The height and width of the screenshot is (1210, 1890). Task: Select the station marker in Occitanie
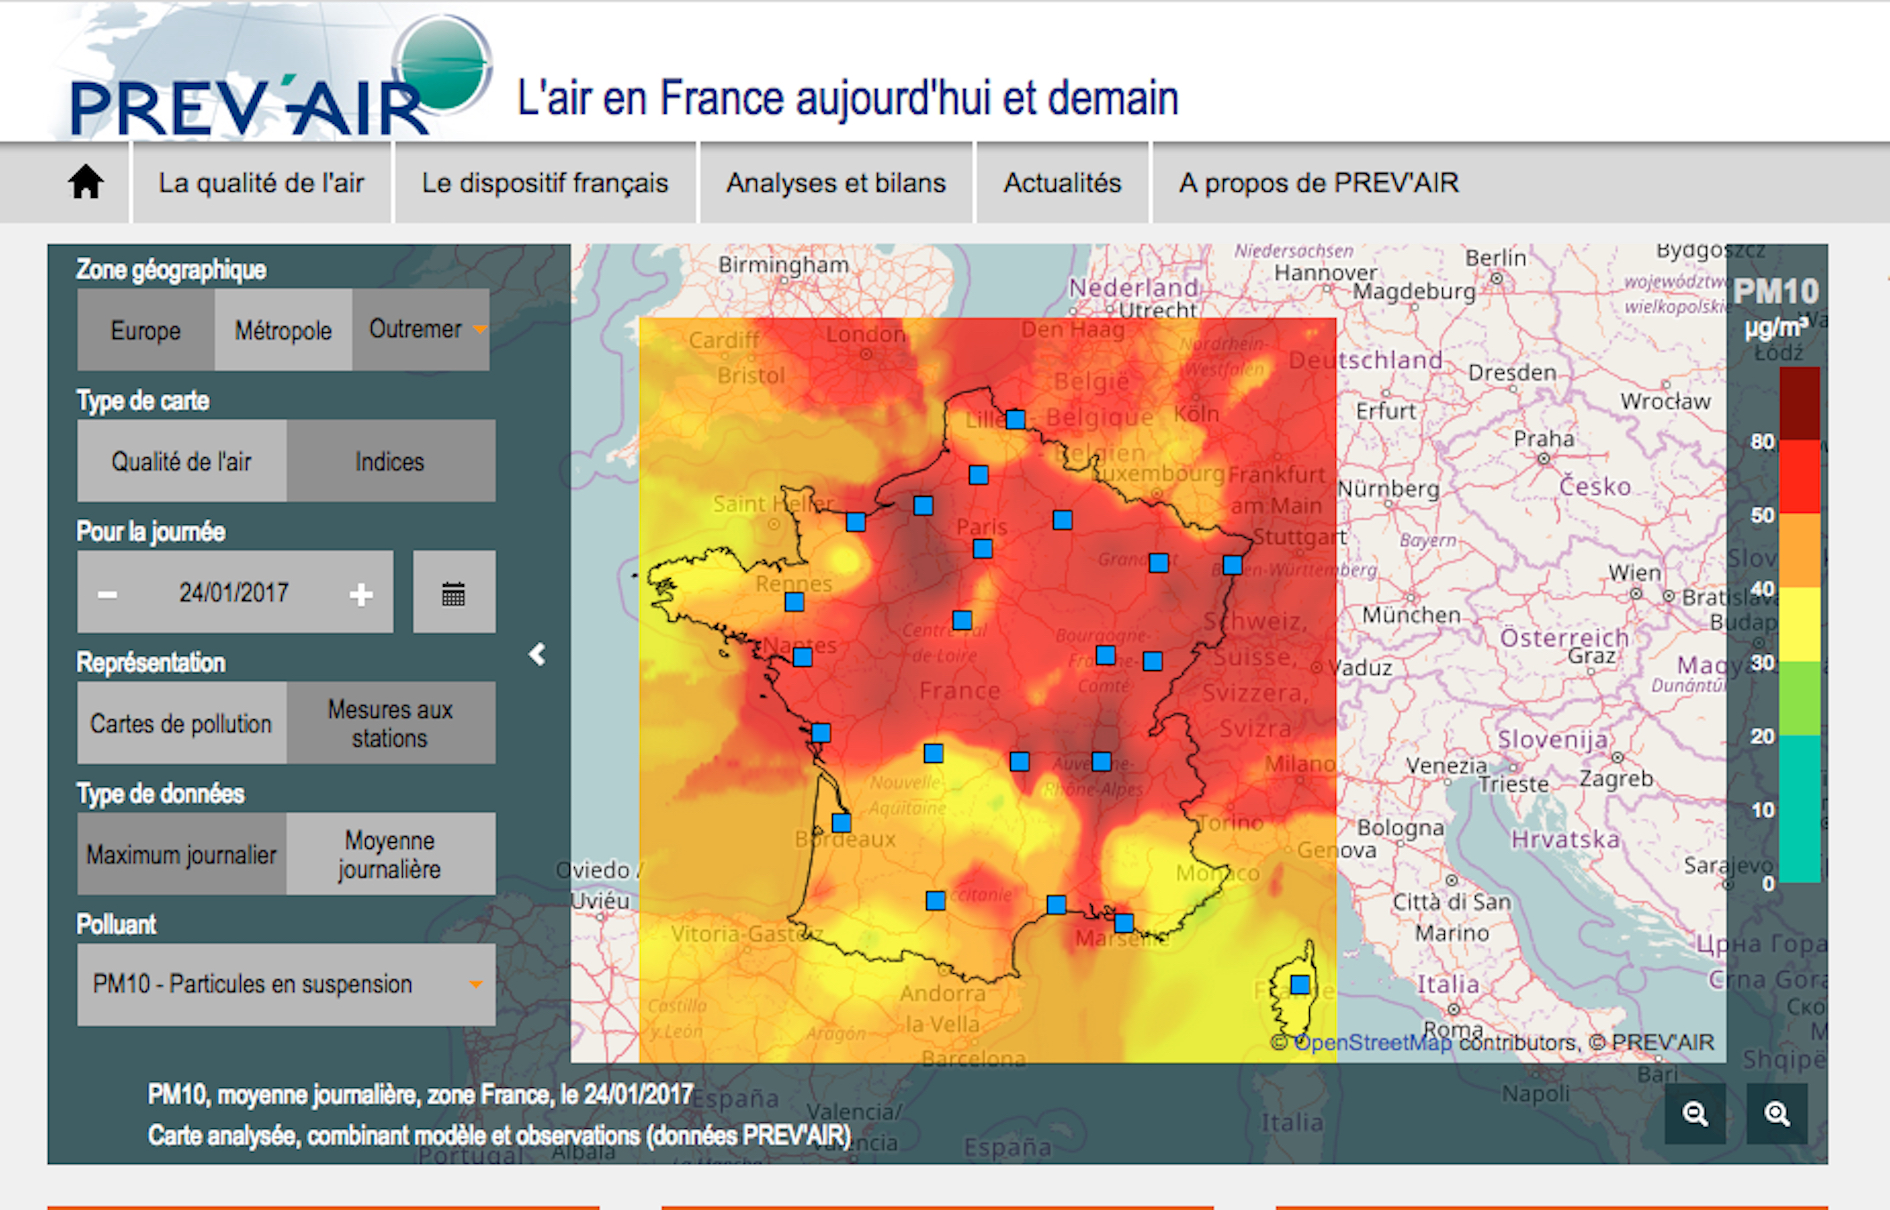coord(936,901)
